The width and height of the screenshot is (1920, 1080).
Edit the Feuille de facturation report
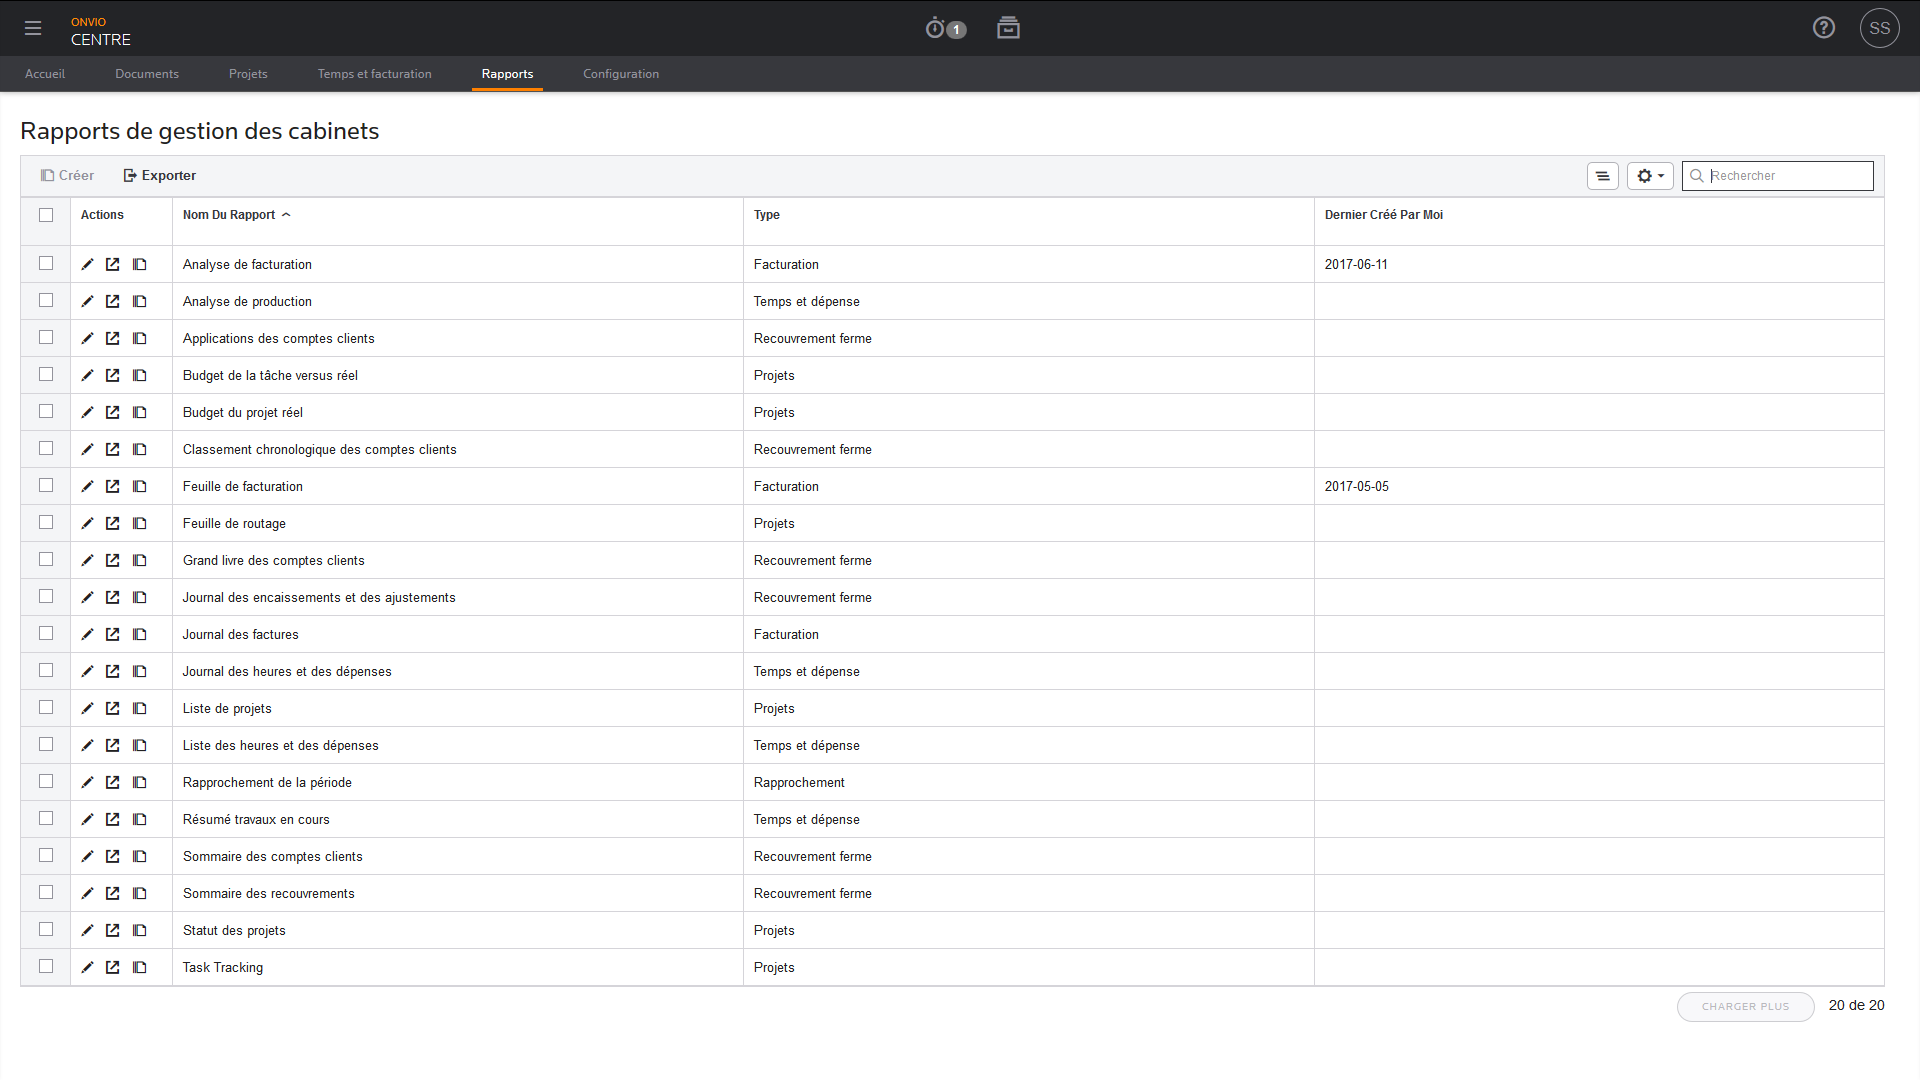pyautogui.click(x=87, y=486)
